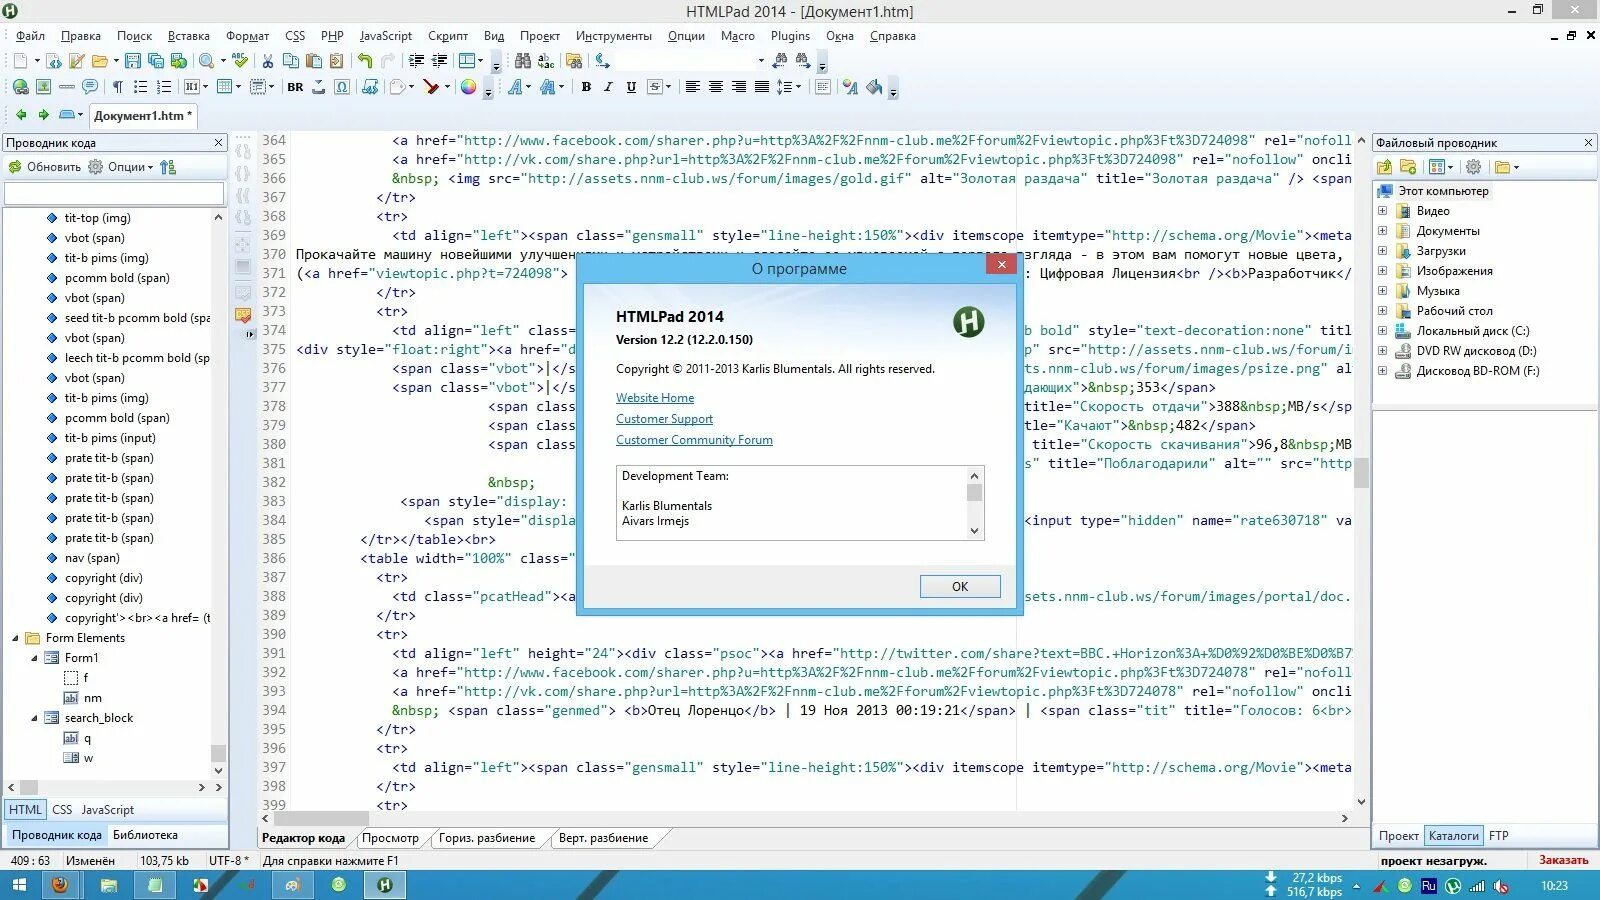Open the quick search combo box dropdown
Screen dimensions: 1600x900
[760, 61]
